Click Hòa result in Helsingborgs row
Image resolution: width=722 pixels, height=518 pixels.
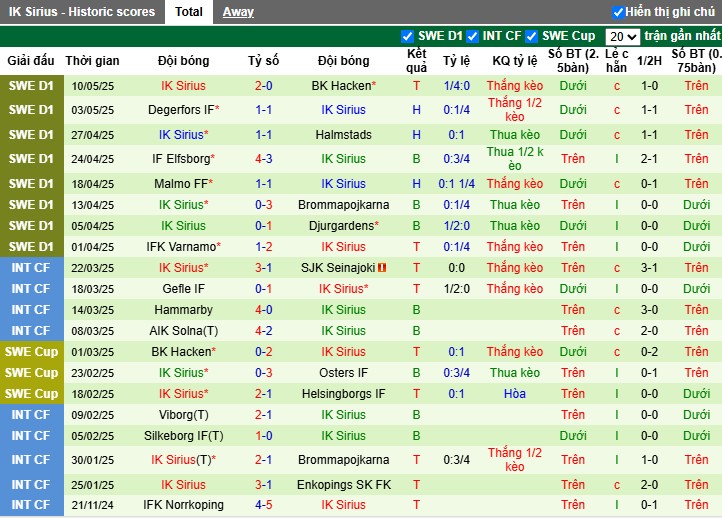click(x=514, y=394)
